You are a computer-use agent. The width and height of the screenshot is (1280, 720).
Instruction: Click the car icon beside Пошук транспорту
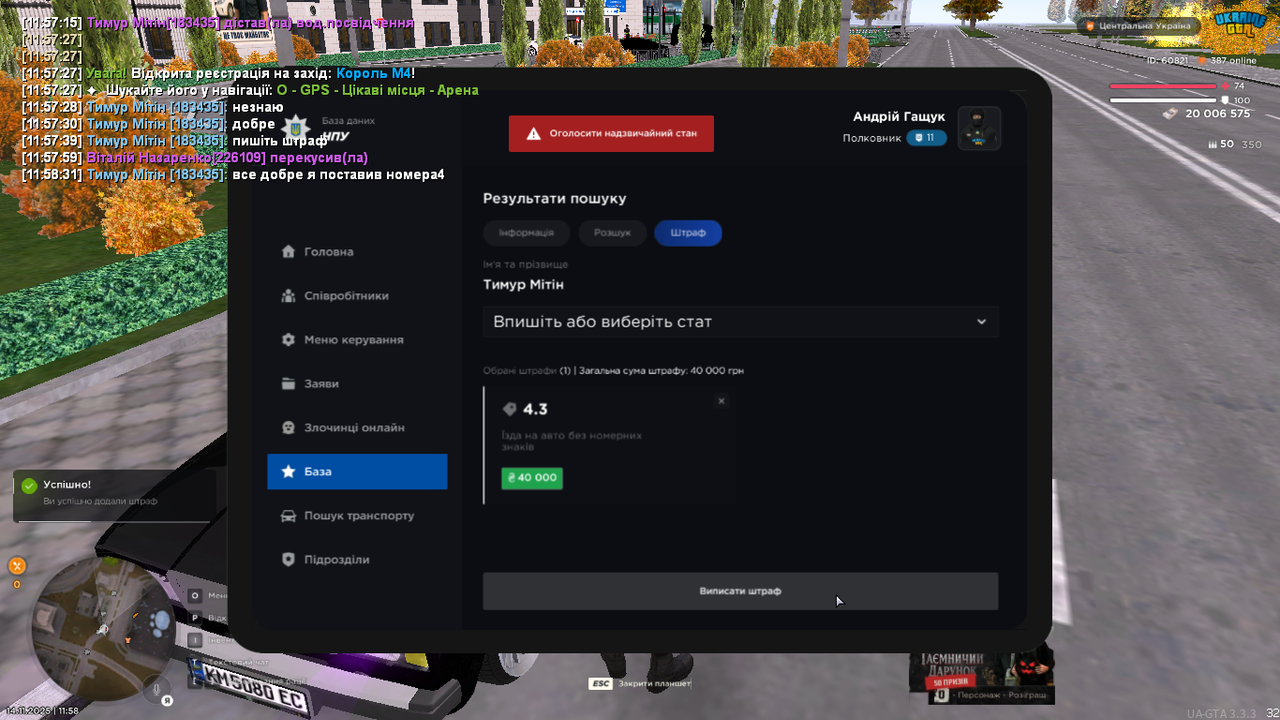pyautogui.click(x=288, y=516)
